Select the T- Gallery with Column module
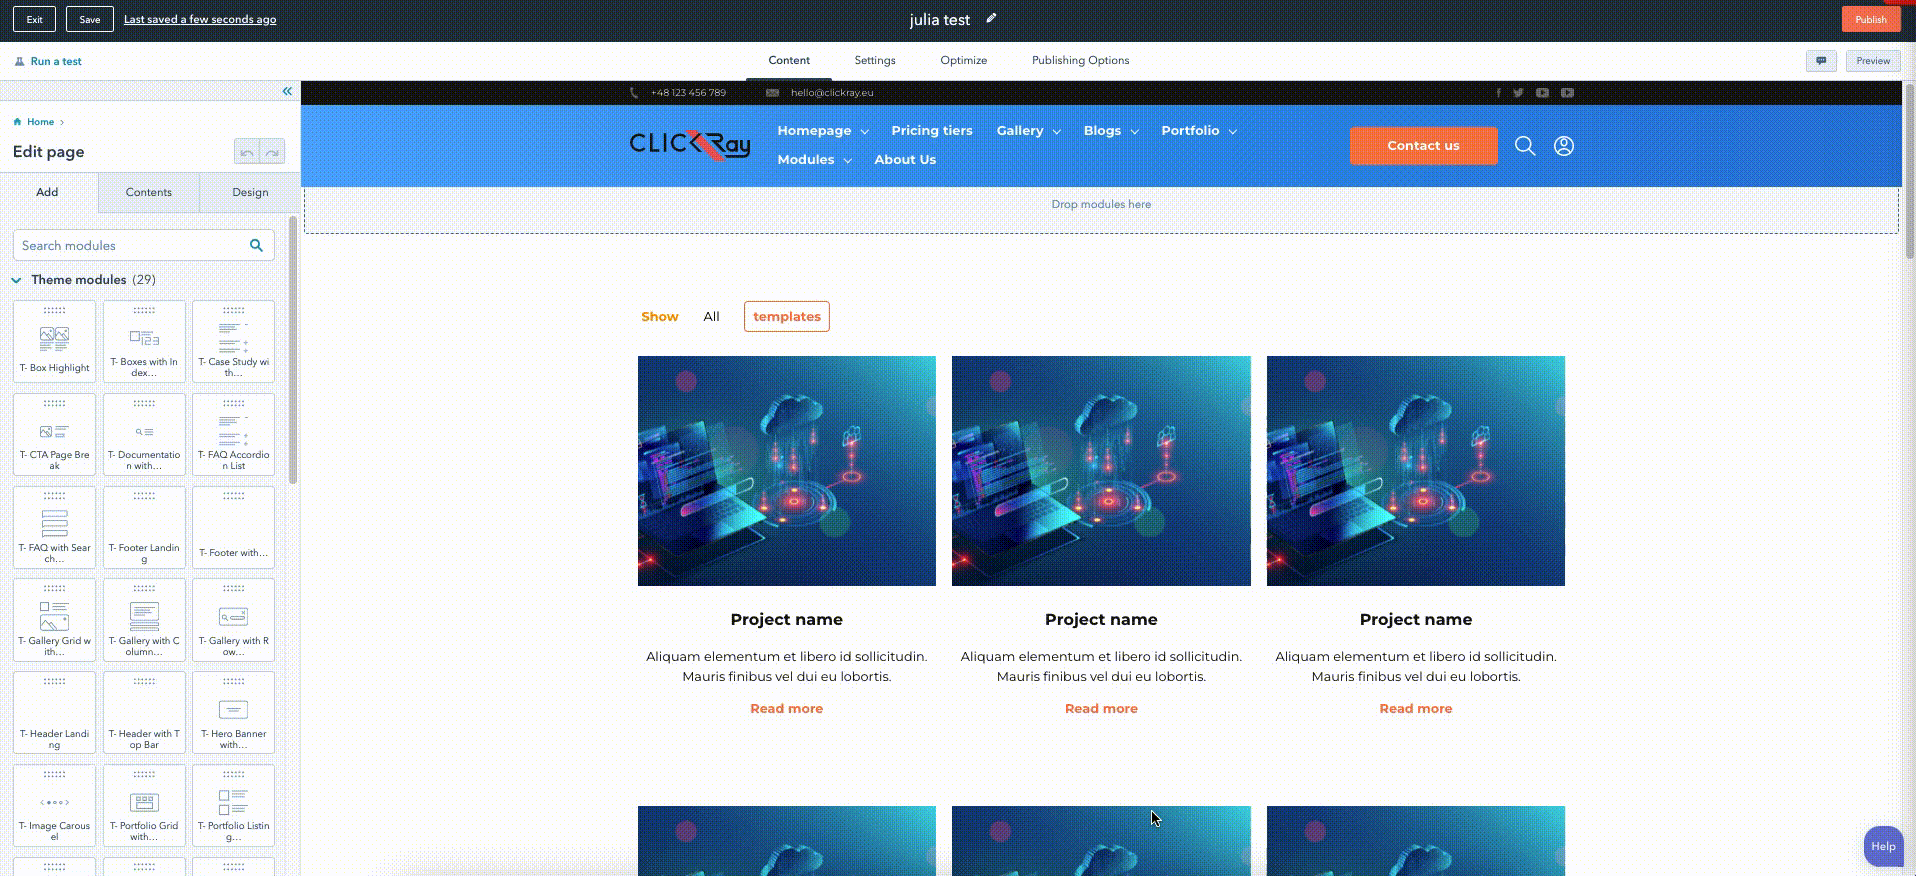 (x=144, y=620)
